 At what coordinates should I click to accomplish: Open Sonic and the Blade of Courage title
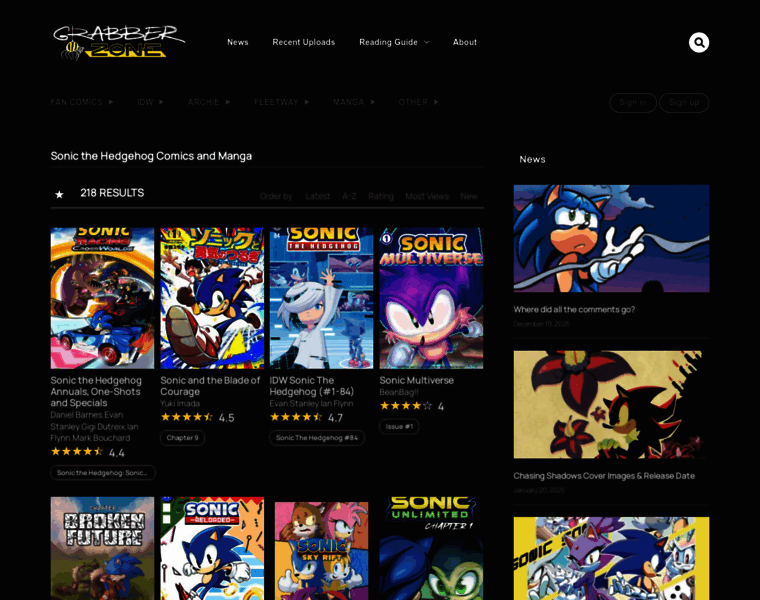tap(210, 386)
